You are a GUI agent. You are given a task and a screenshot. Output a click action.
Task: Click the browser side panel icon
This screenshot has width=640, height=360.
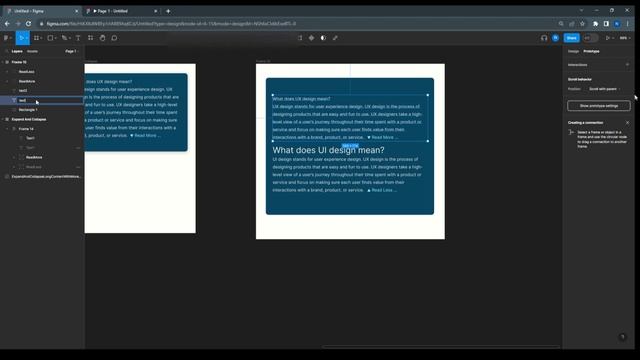pyautogui.click(x=606, y=24)
